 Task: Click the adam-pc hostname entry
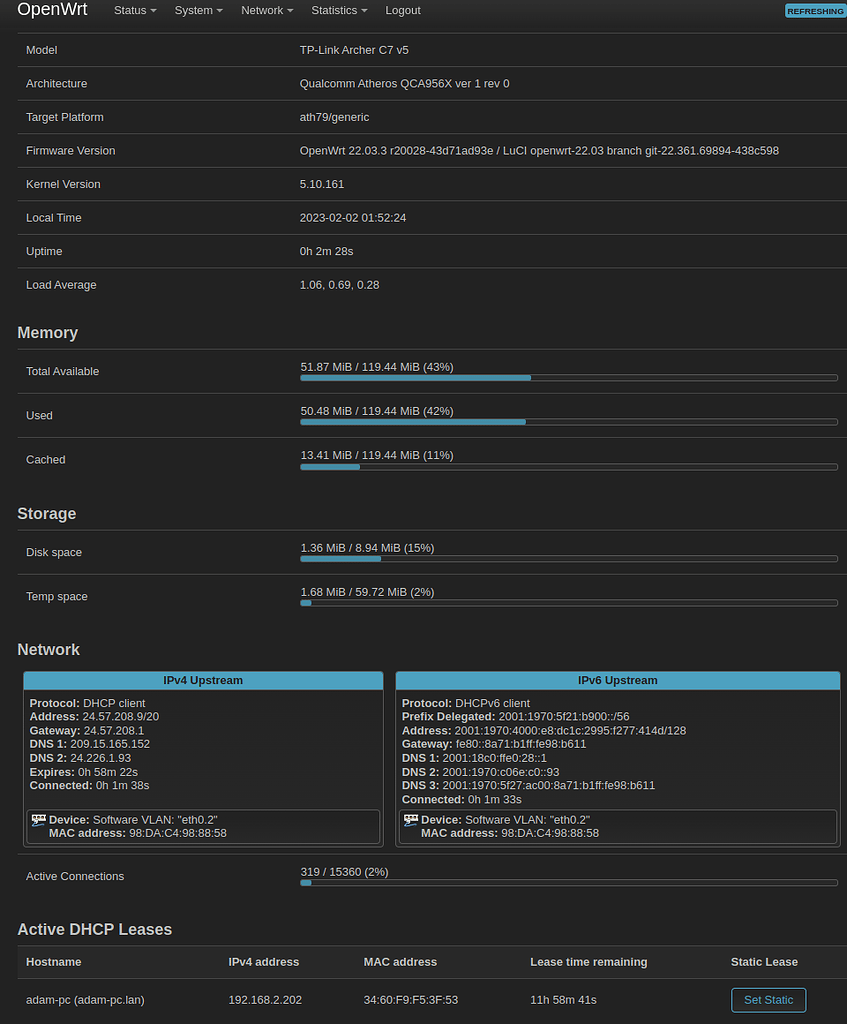(x=84, y=999)
